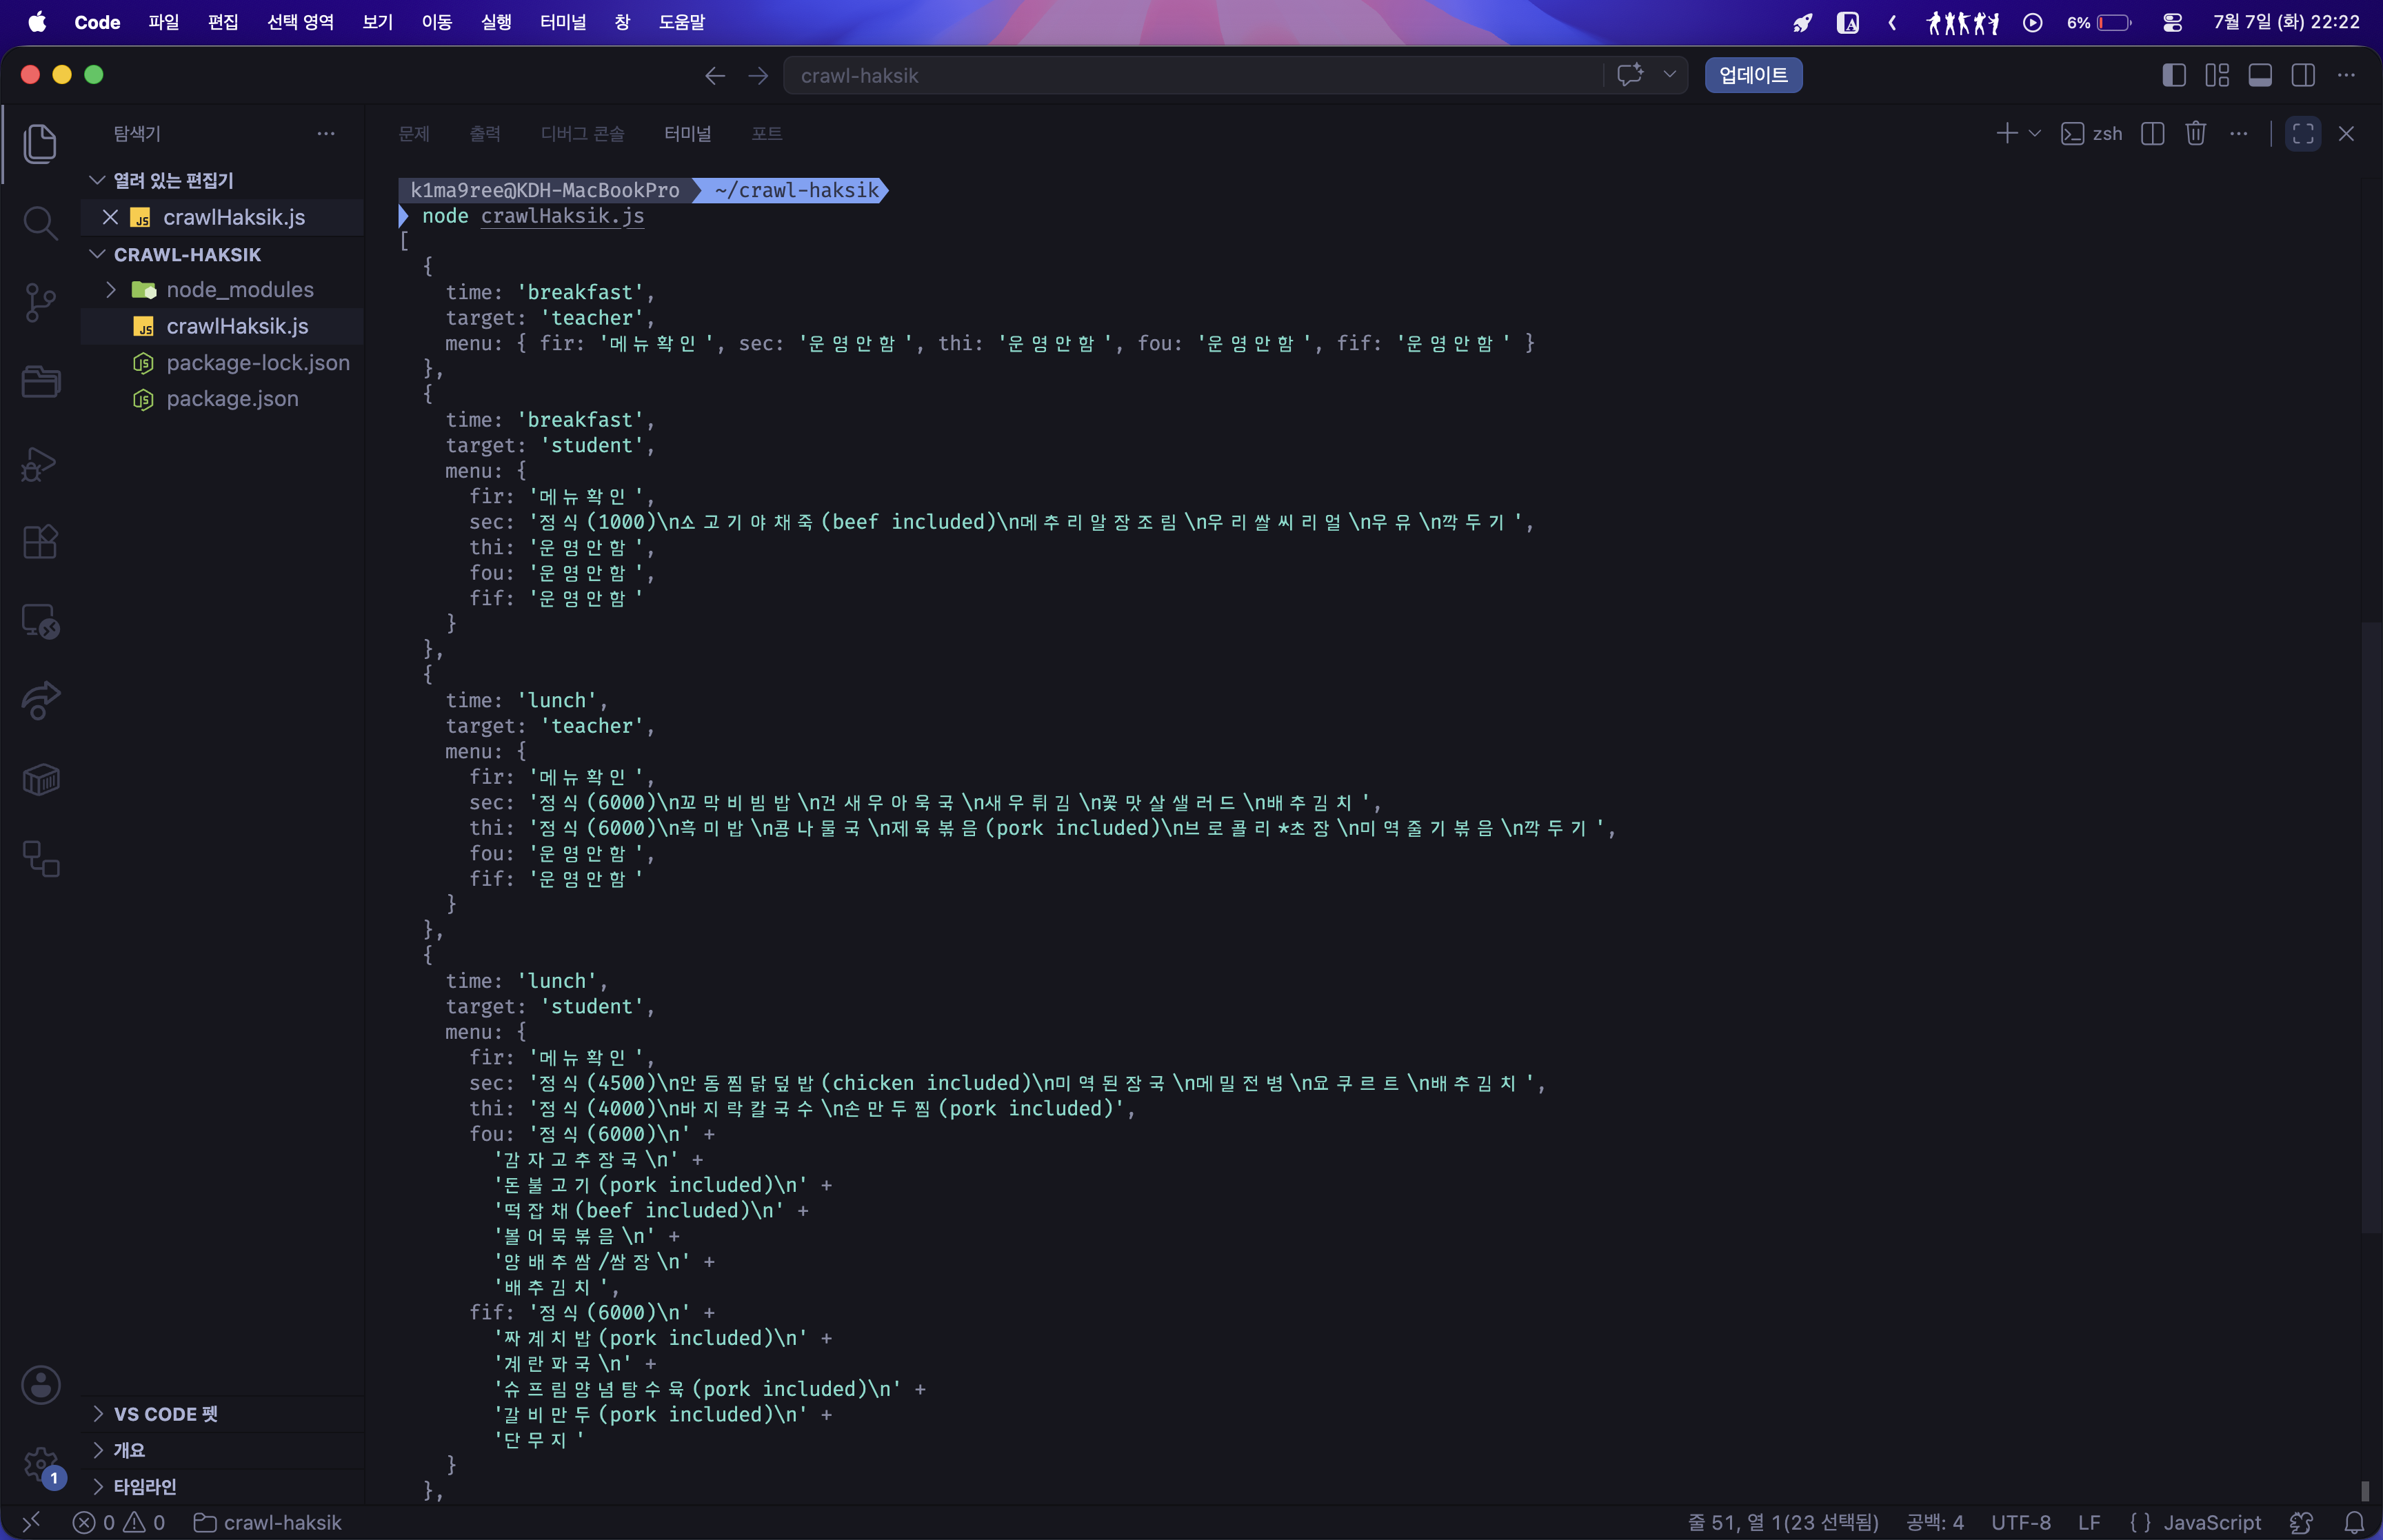
Task: Open the new terminal profile dropdown arrow
Action: [x=2034, y=134]
